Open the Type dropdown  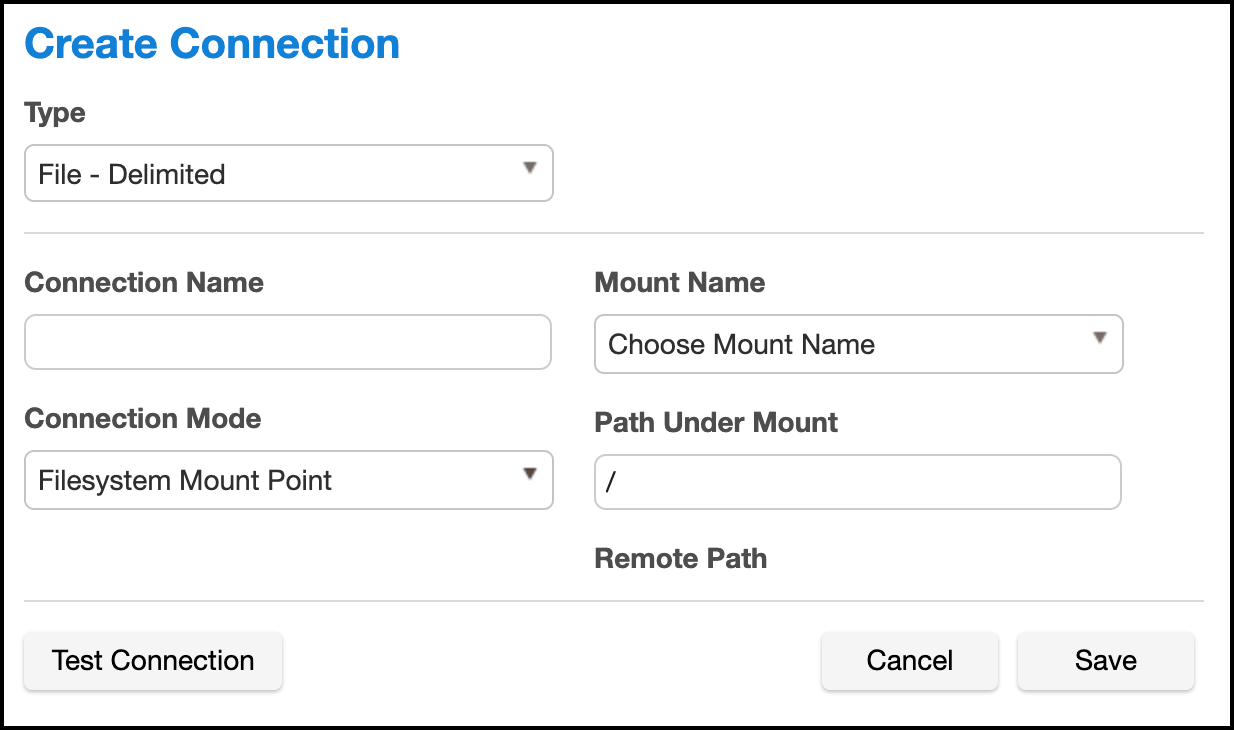click(288, 174)
